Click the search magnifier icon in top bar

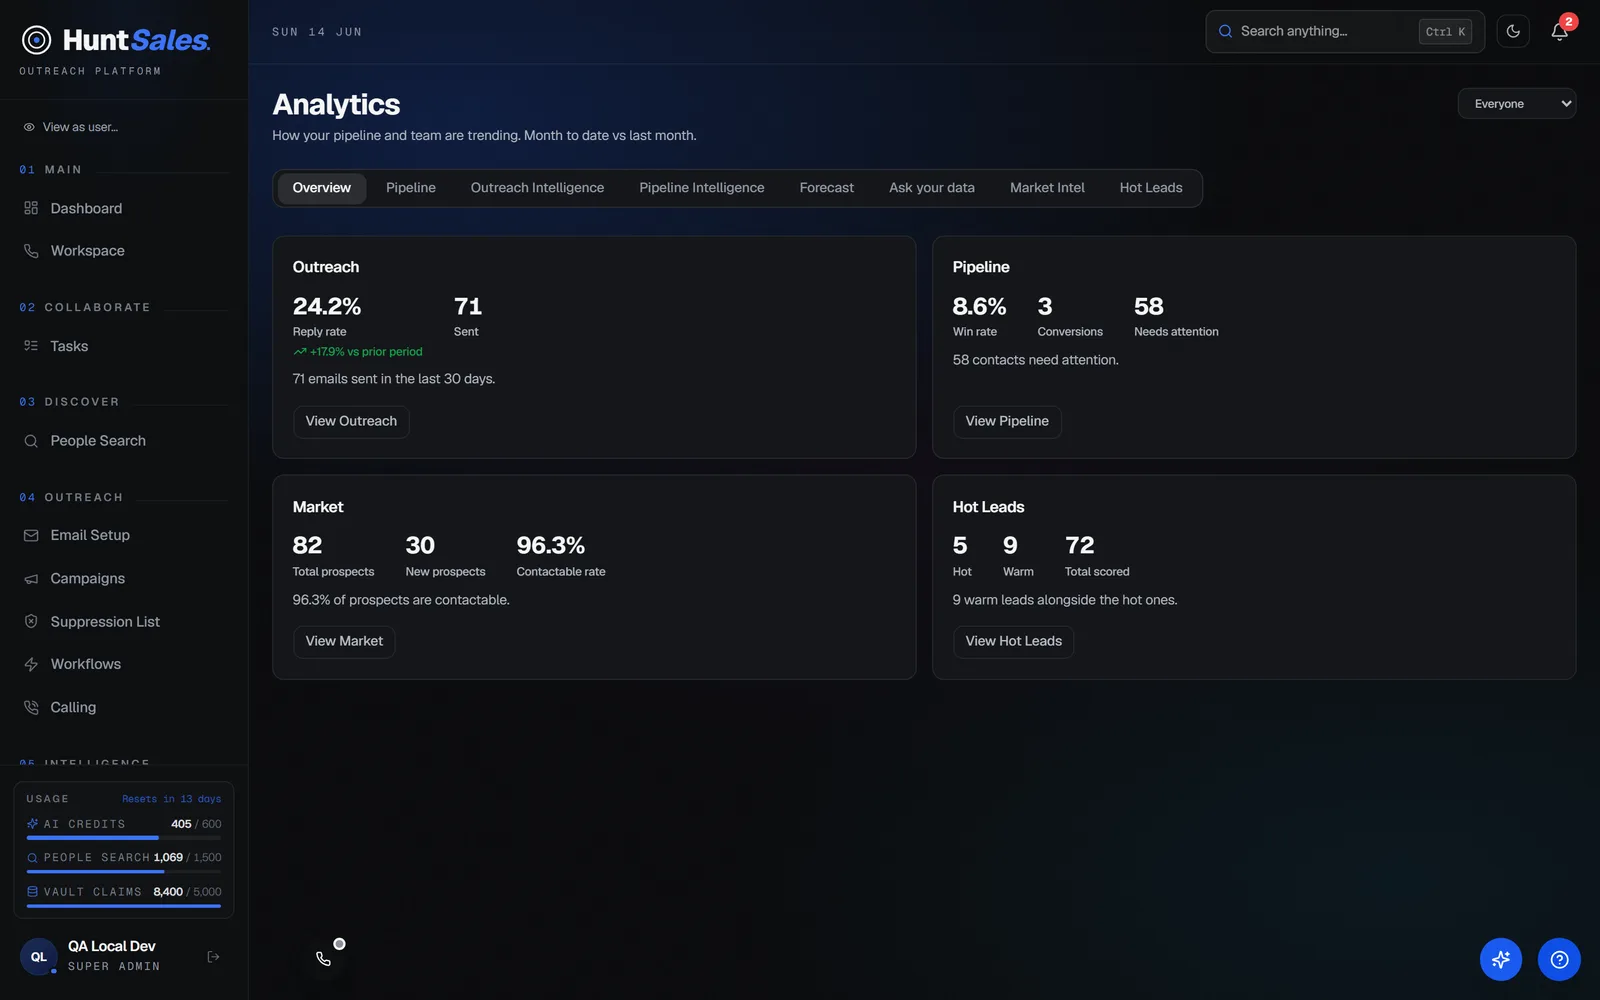pyautogui.click(x=1225, y=32)
